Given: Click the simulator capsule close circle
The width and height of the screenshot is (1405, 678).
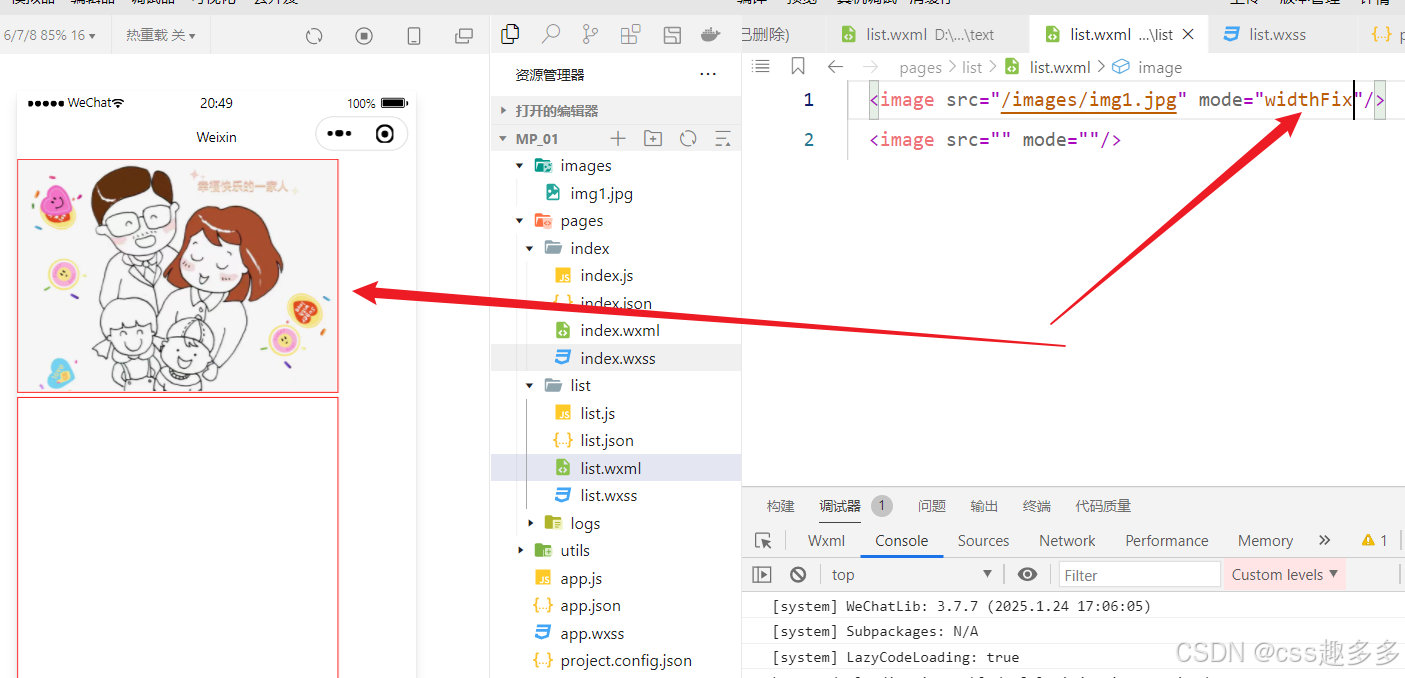Looking at the screenshot, I should click(x=385, y=134).
